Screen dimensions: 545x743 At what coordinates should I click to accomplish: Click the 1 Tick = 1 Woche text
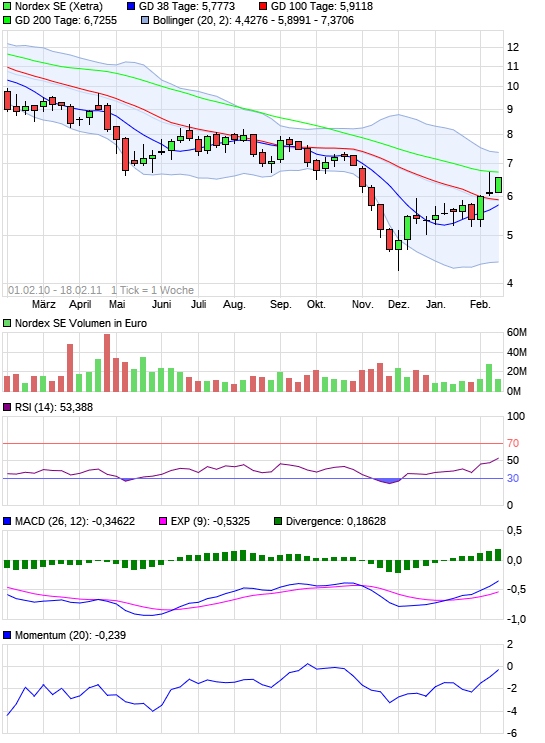[153, 290]
